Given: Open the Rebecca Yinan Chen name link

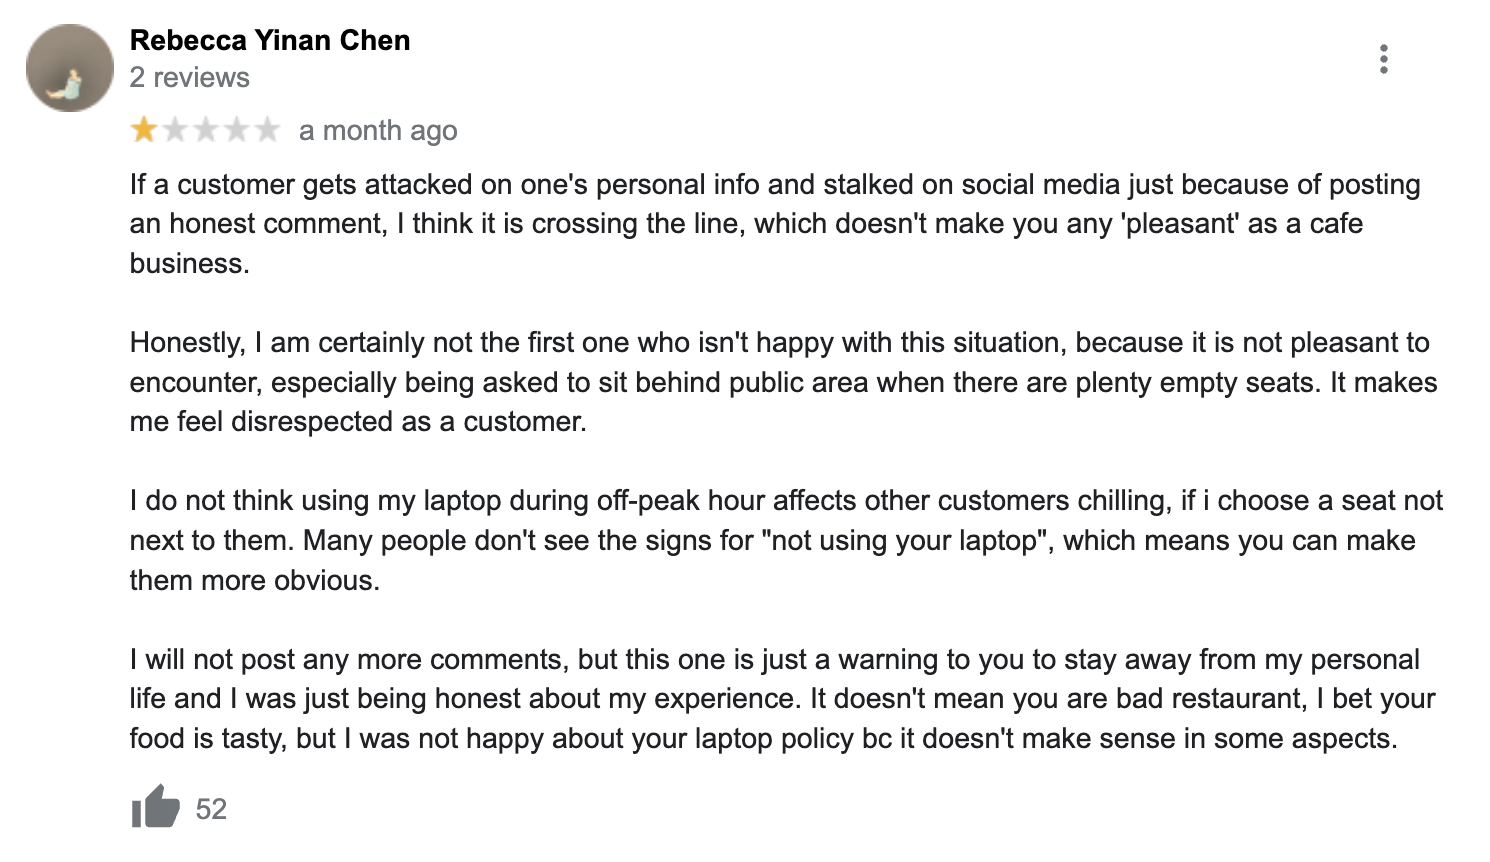Looking at the screenshot, I should click(270, 40).
